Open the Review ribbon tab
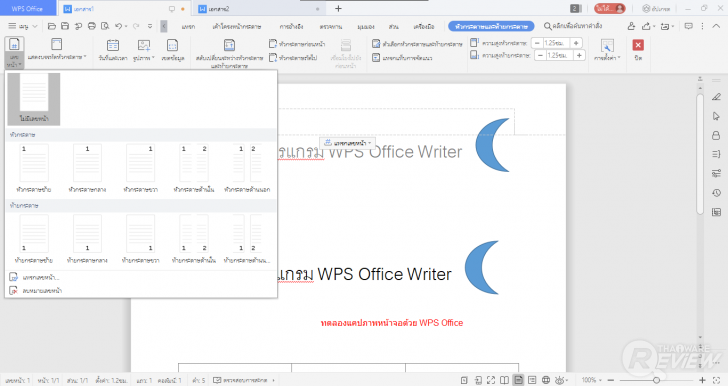The height and width of the screenshot is (386, 728). click(331, 27)
